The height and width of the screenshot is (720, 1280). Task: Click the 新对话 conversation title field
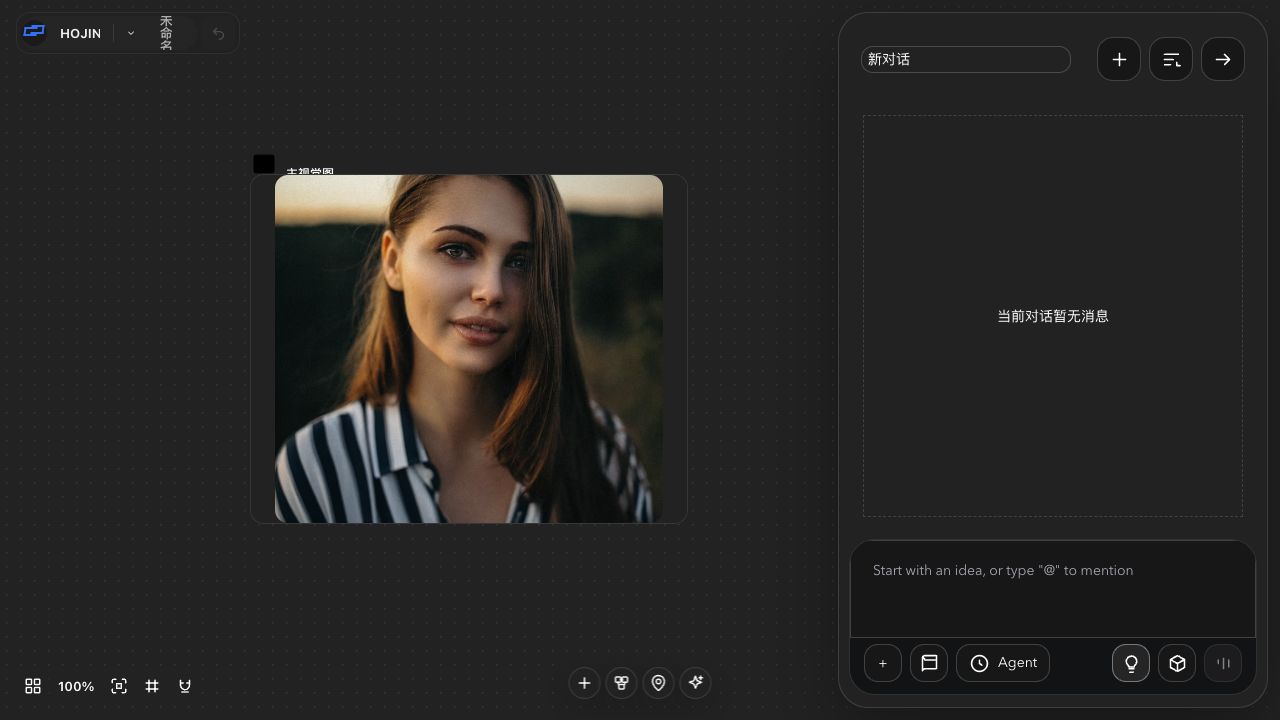coord(966,59)
